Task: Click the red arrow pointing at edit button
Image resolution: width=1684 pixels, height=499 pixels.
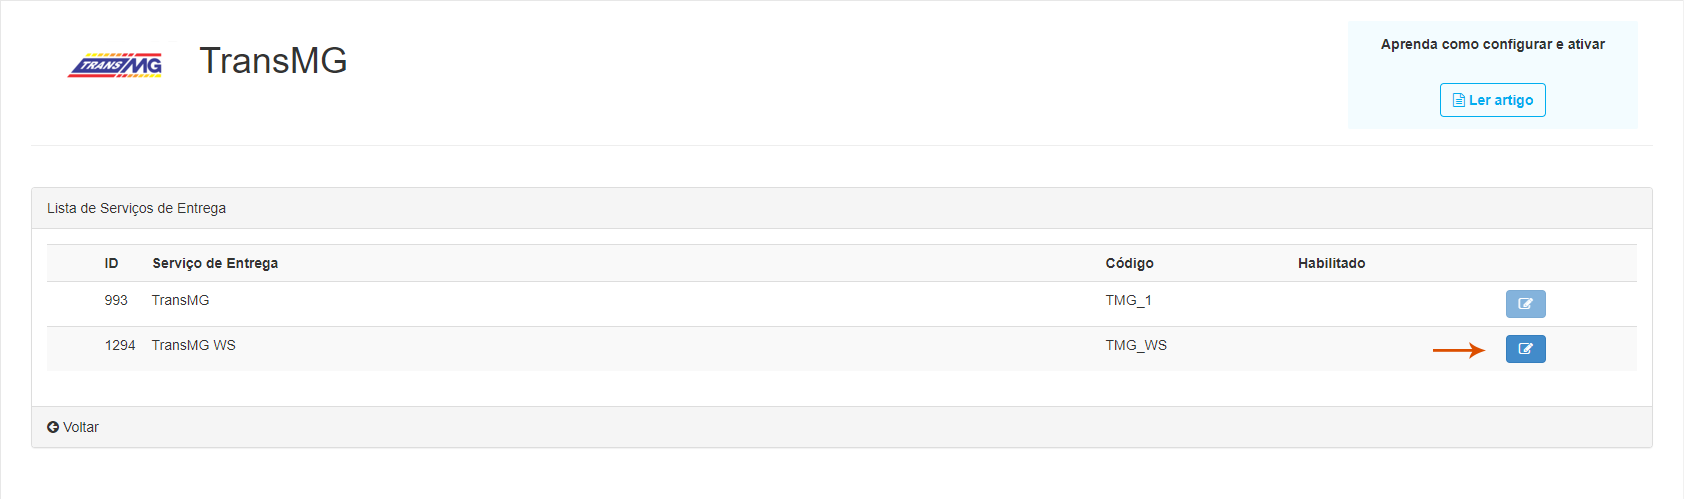Action: pos(1459,350)
